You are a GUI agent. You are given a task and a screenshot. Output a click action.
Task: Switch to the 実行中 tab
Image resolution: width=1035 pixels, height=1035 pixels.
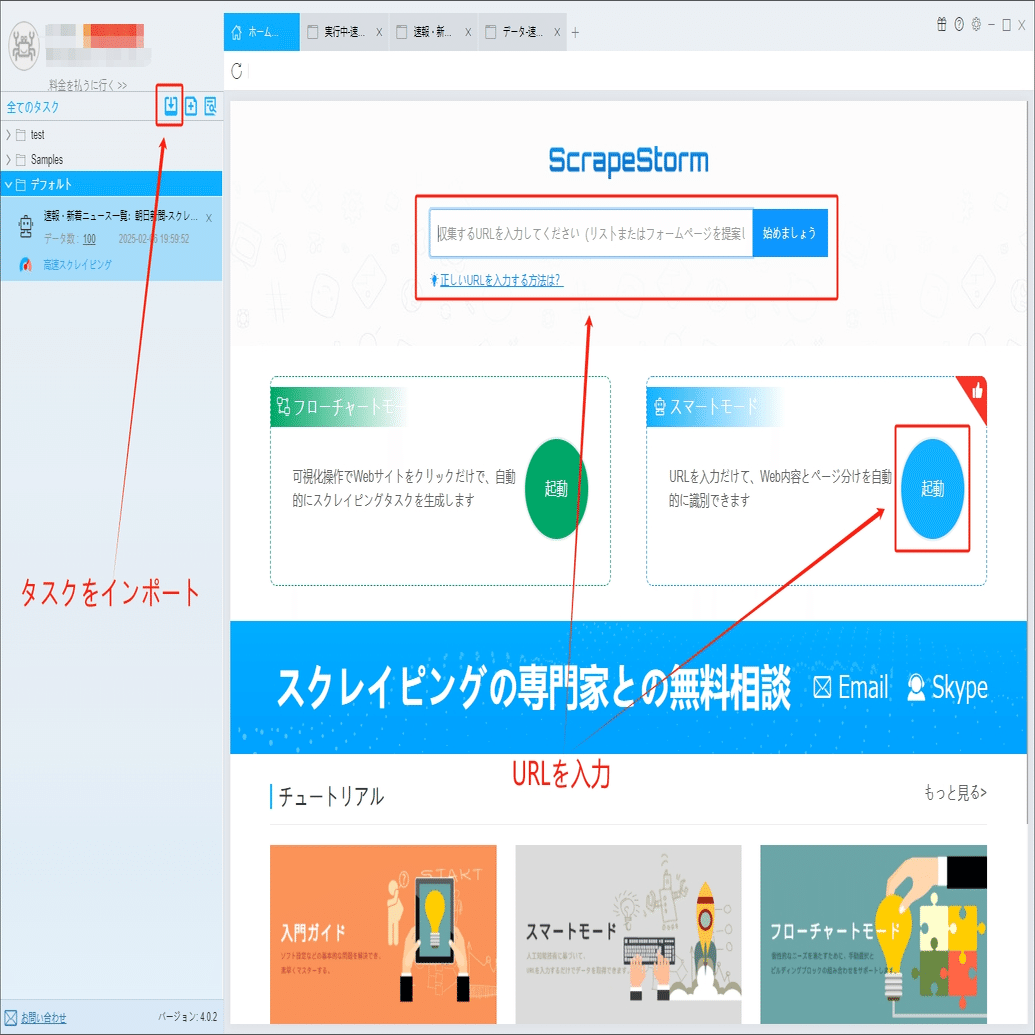tap(344, 32)
